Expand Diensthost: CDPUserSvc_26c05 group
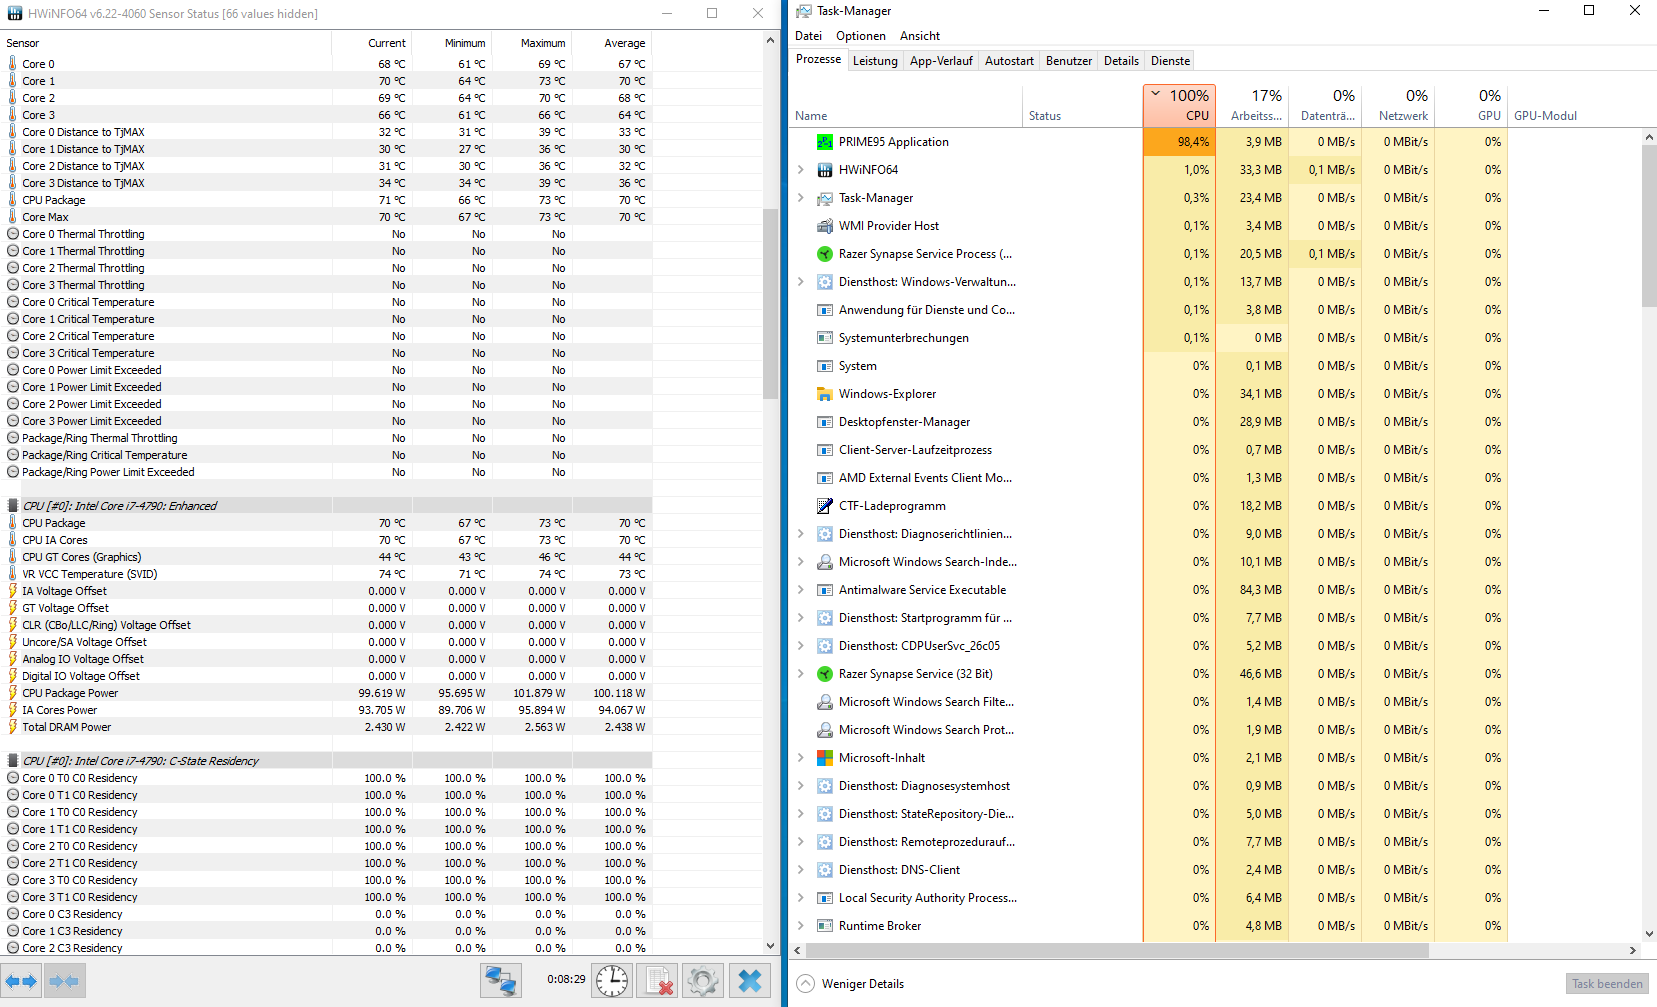The image size is (1657, 1007). [801, 646]
